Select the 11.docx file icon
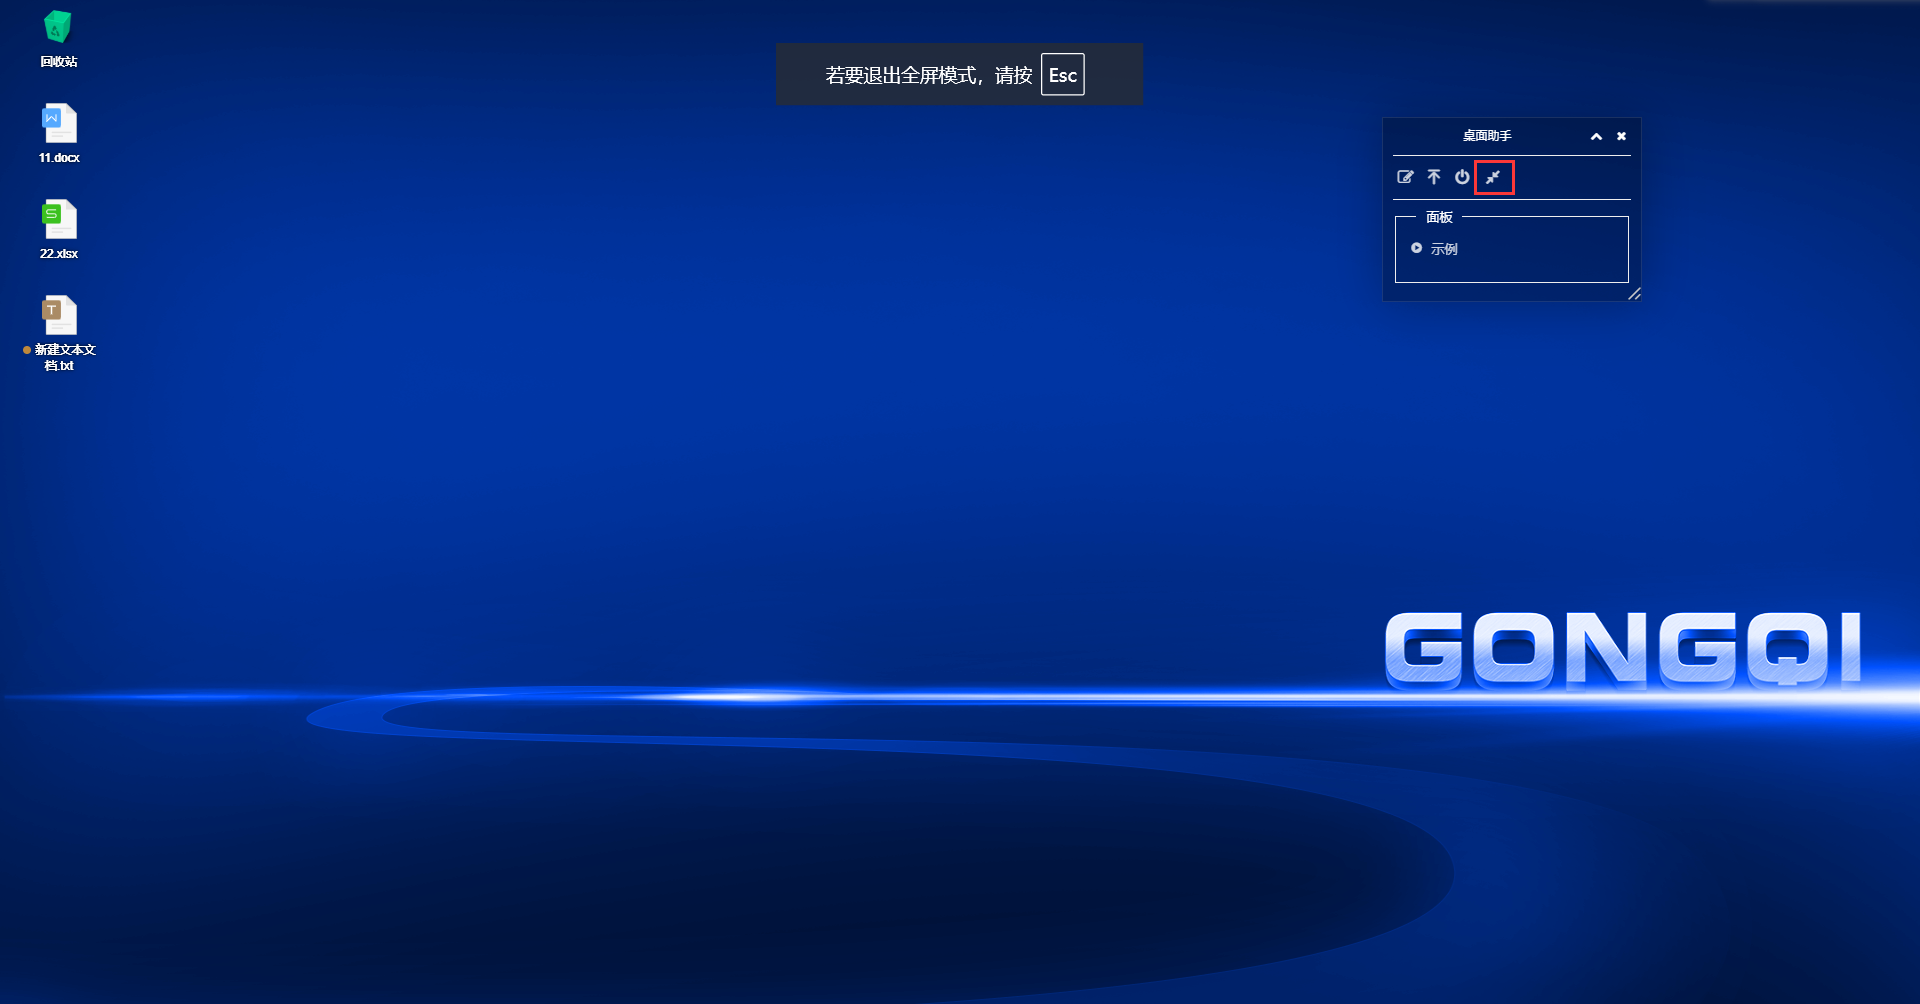This screenshot has width=1920, height=1004. [x=59, y=123]
